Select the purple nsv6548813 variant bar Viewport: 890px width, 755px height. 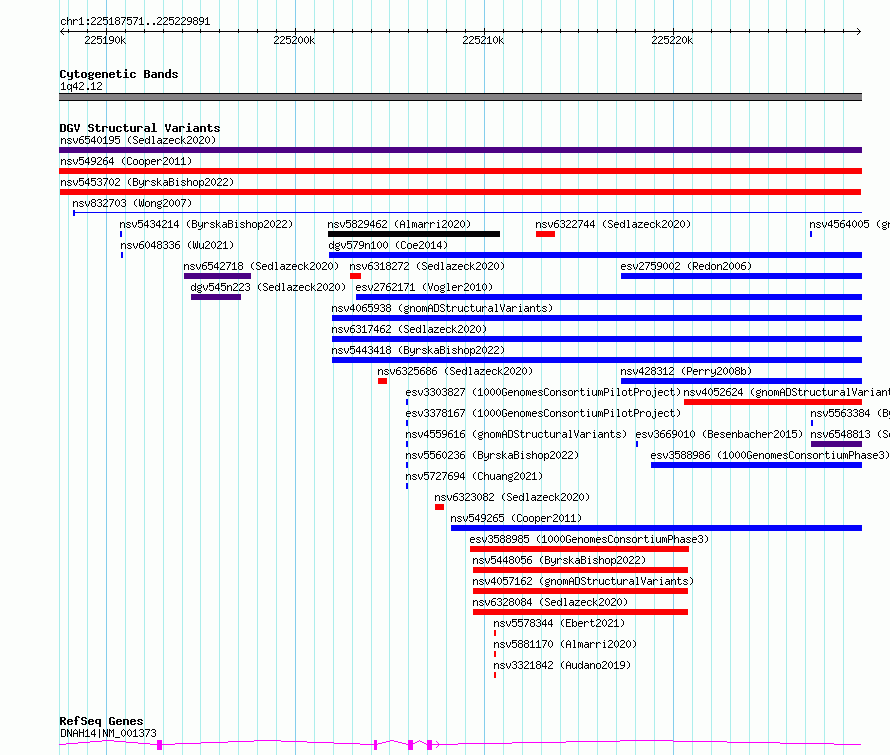coord(837,444)
